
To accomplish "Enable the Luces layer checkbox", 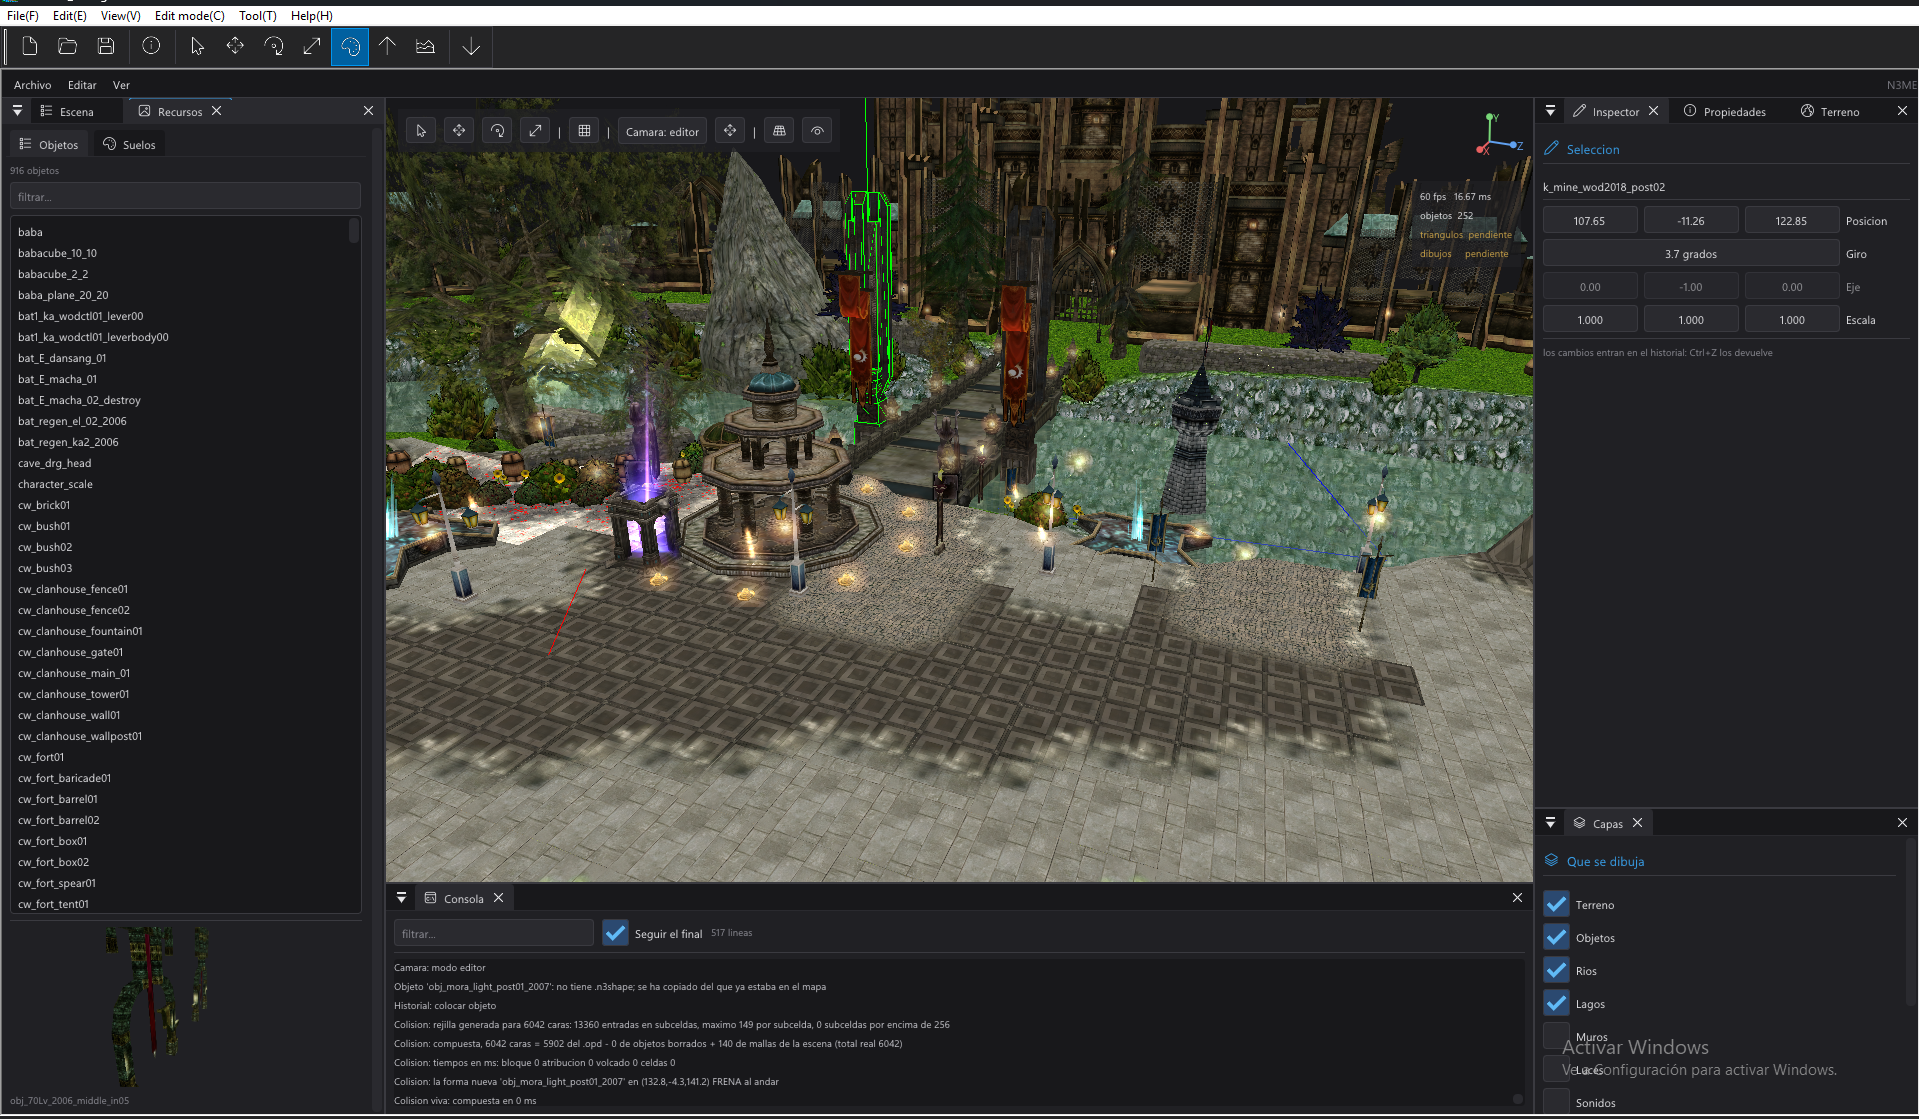I will click(1556, 1069).
